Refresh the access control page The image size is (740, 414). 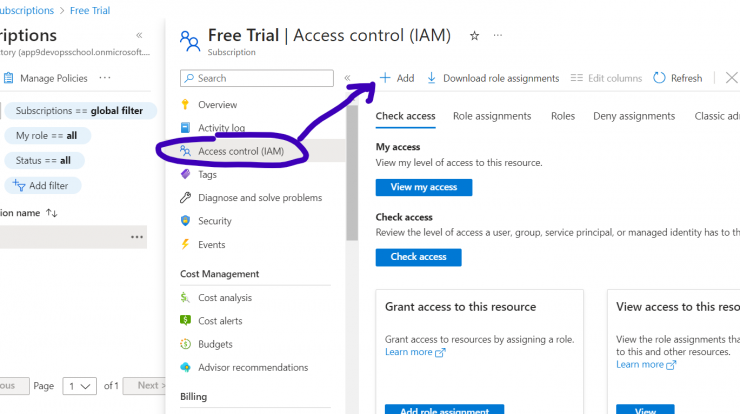[678, 78]
